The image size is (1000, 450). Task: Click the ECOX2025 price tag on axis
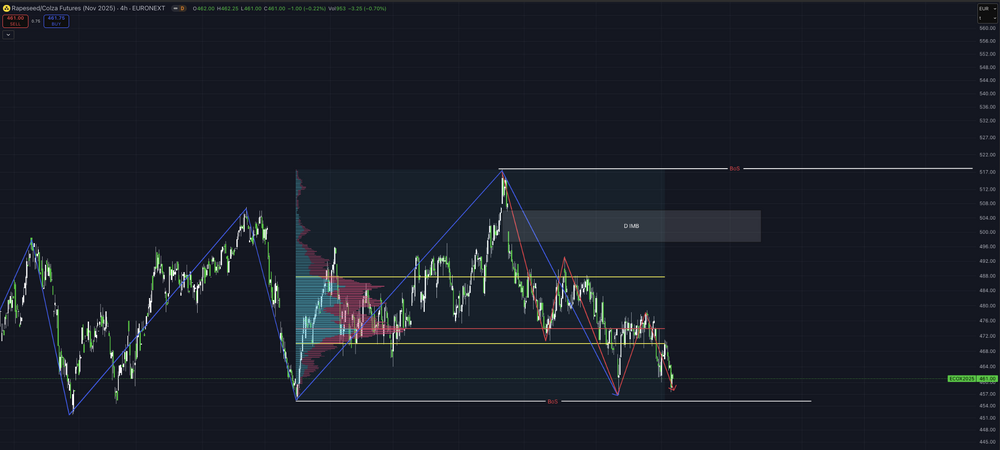pyautogui.click(x=962, y=379)
